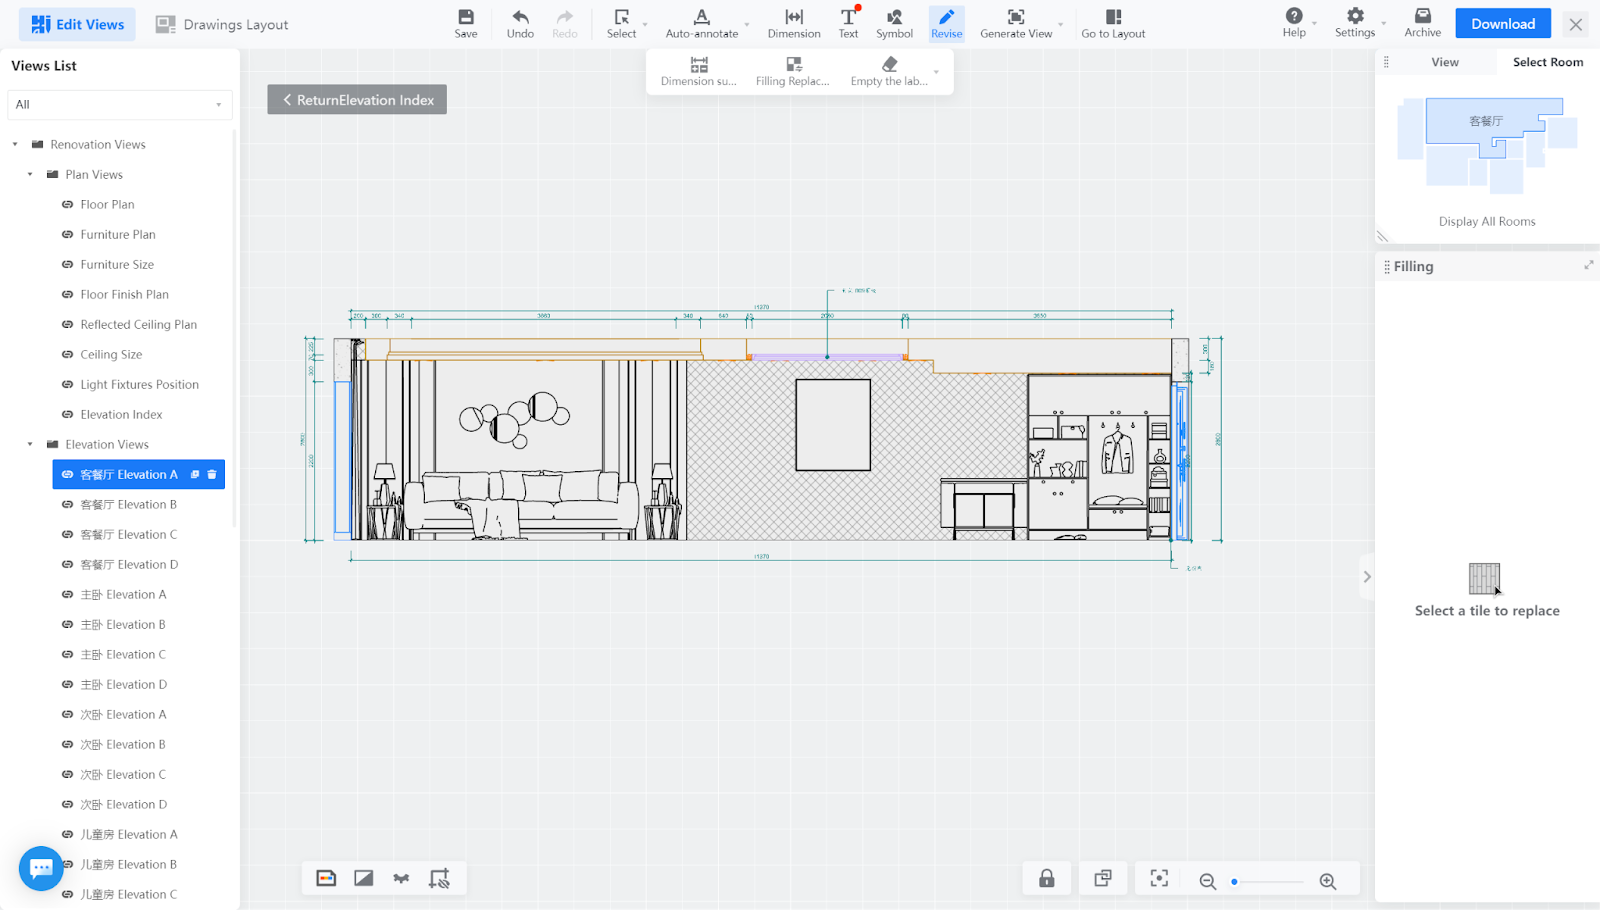Select the Dimension tool

point(794,23)
